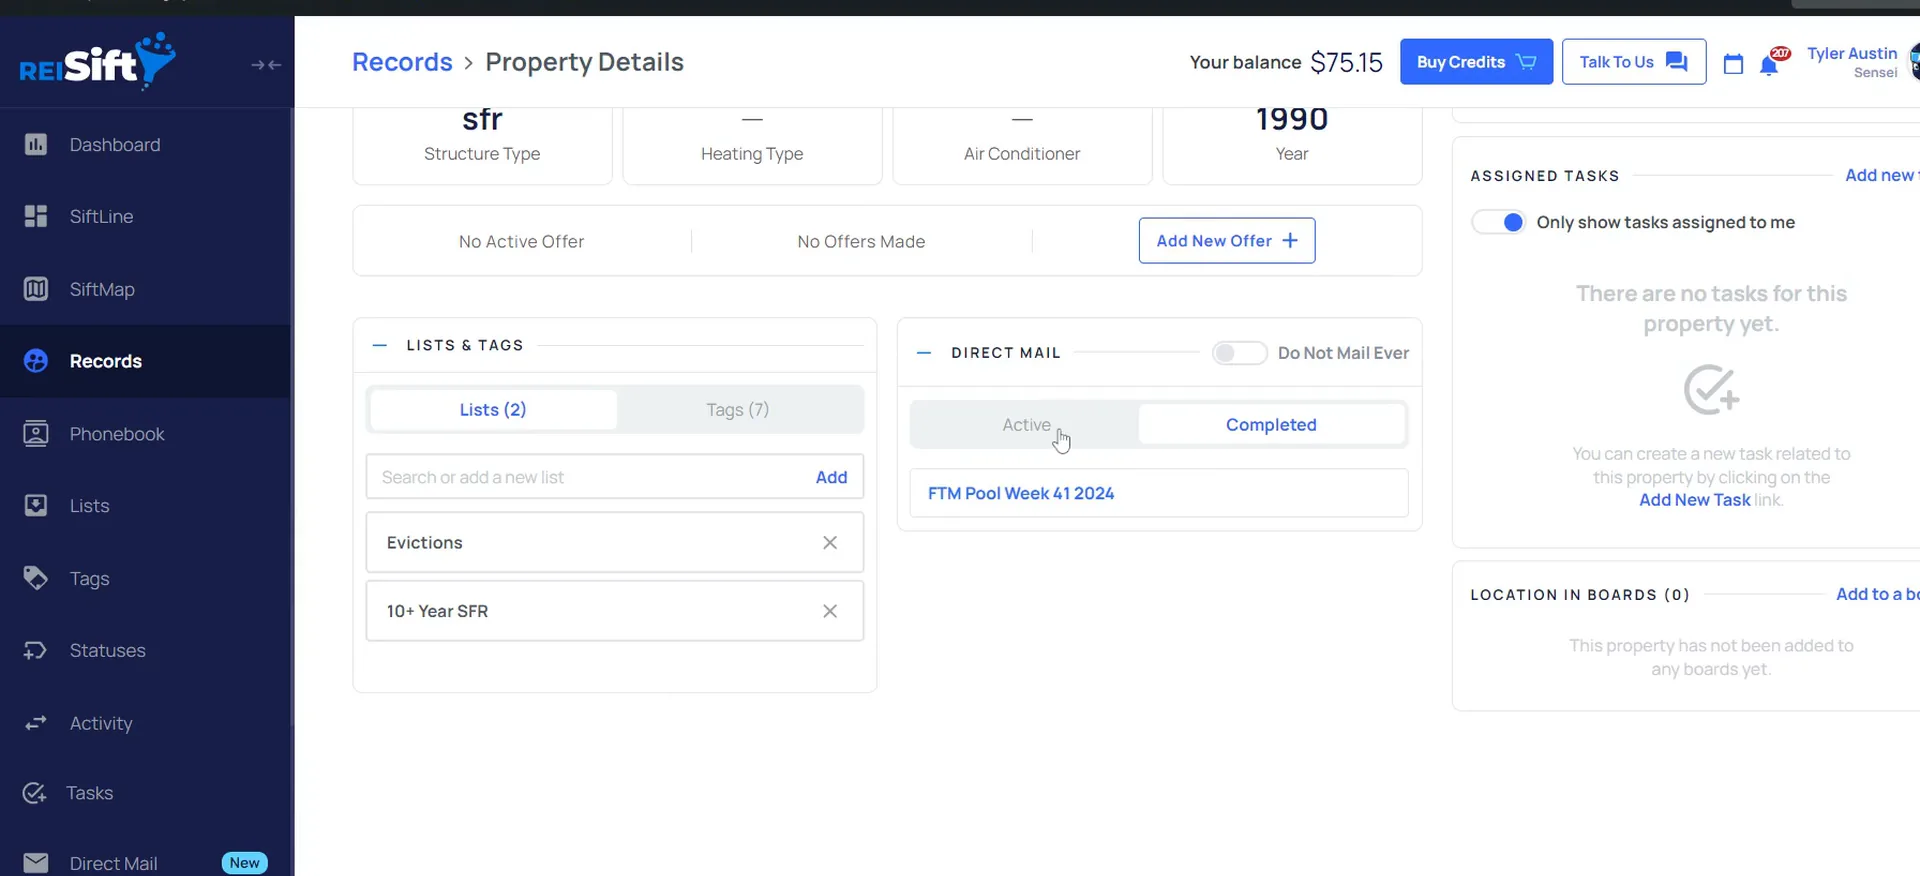Toggle Do Not Mail Ever switch
The height and width of the screenshot is (876, 1920).
[x=1239, y=353]
